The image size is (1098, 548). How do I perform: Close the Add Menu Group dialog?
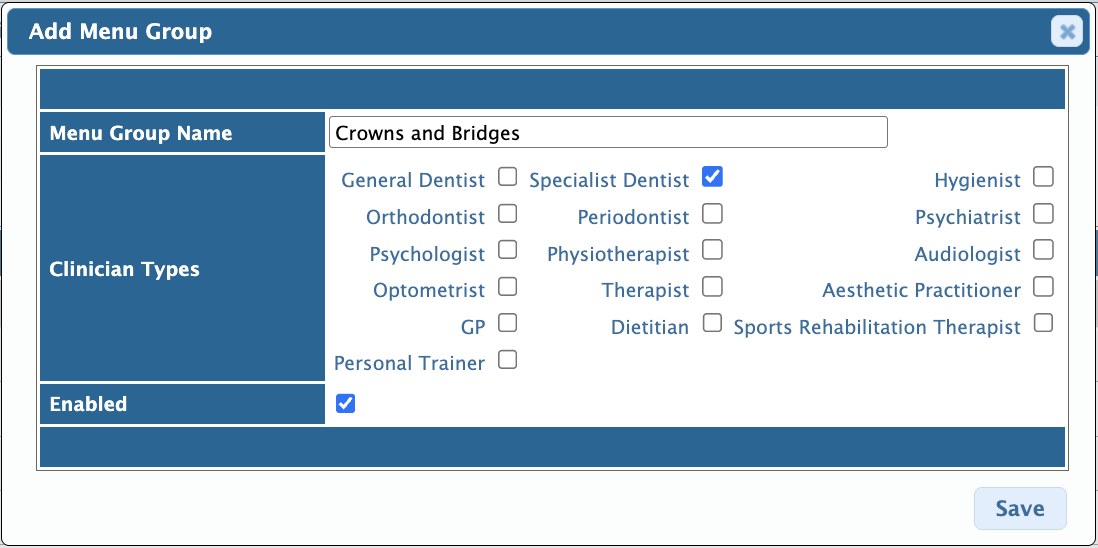tap(1066, 31)
